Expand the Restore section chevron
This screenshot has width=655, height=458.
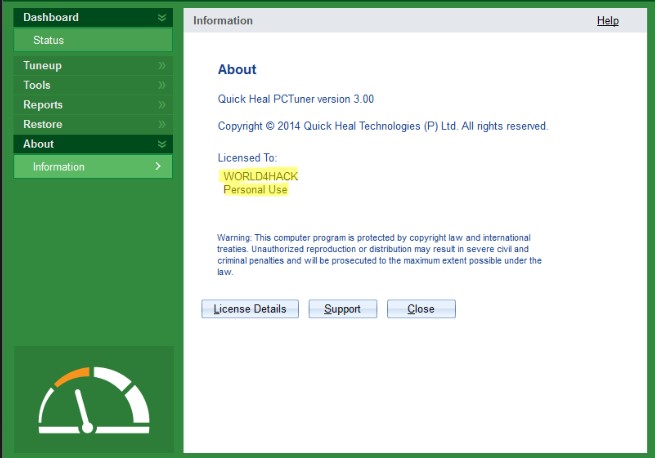(x=162, y=124)
